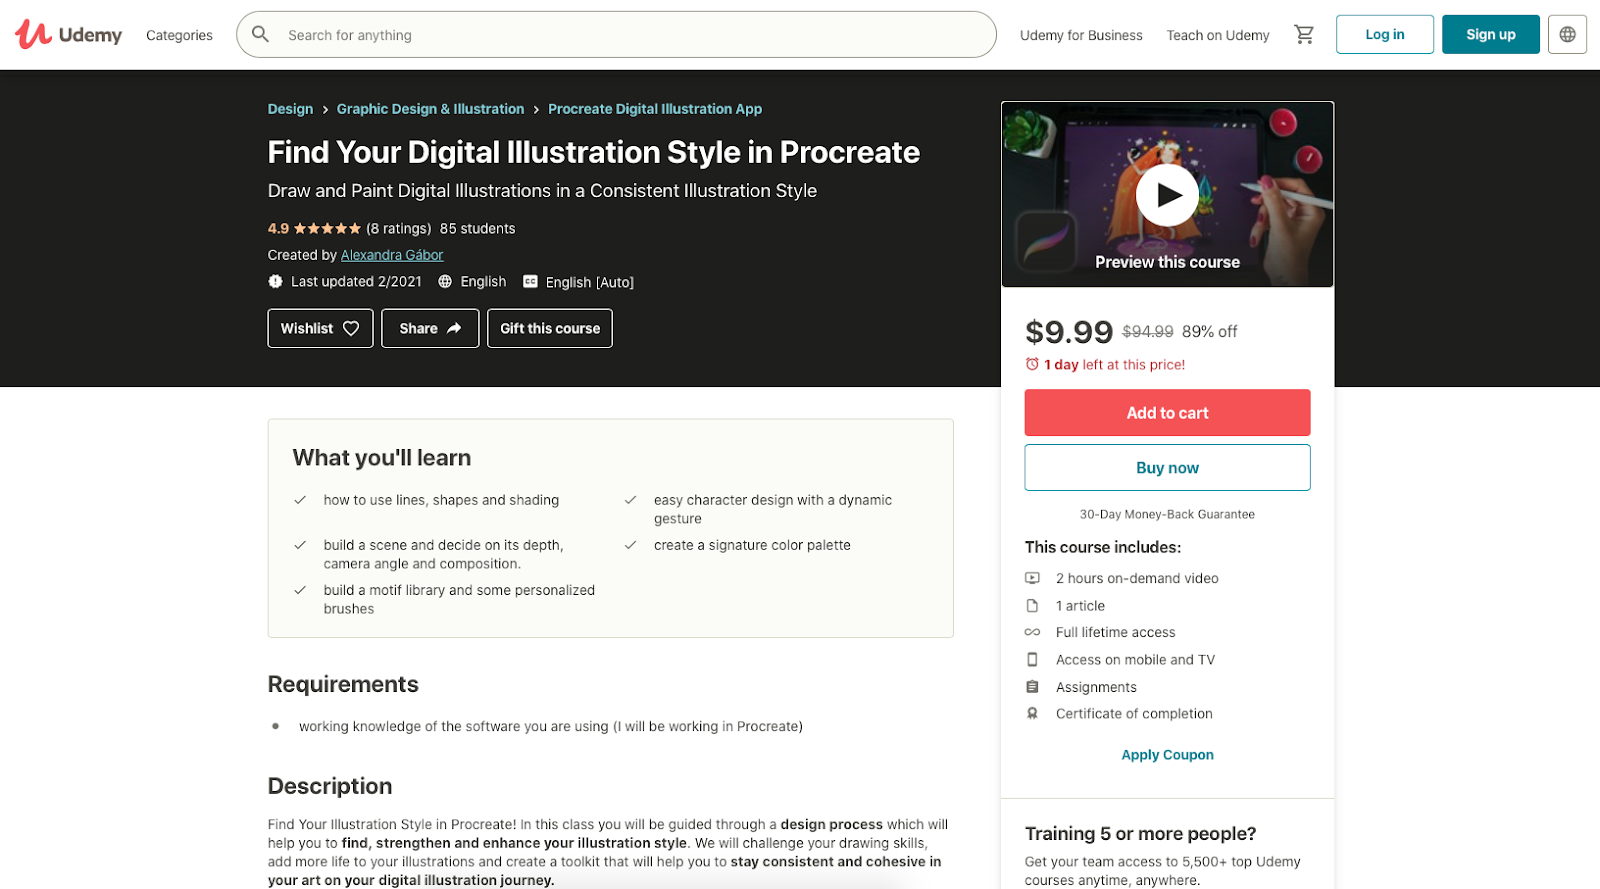This screenshot has width=1600, height=889.
Task: Click the Training 5 or more people heading
Action: [x=1140, y=834]
